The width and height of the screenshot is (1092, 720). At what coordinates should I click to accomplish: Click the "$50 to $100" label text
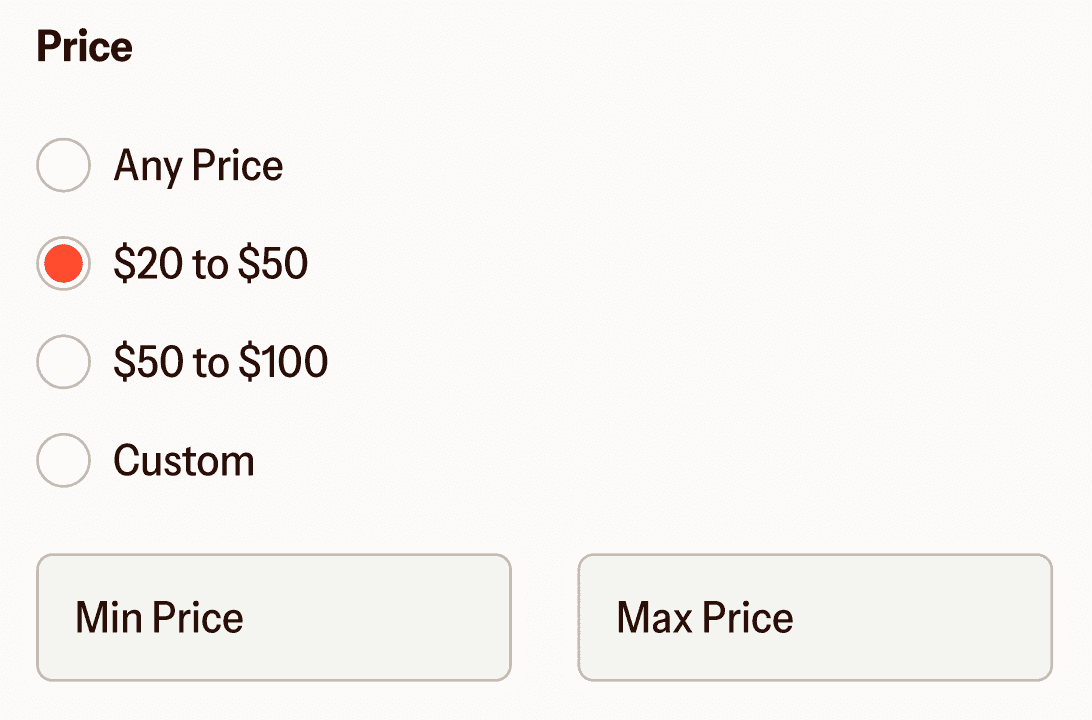221,361
